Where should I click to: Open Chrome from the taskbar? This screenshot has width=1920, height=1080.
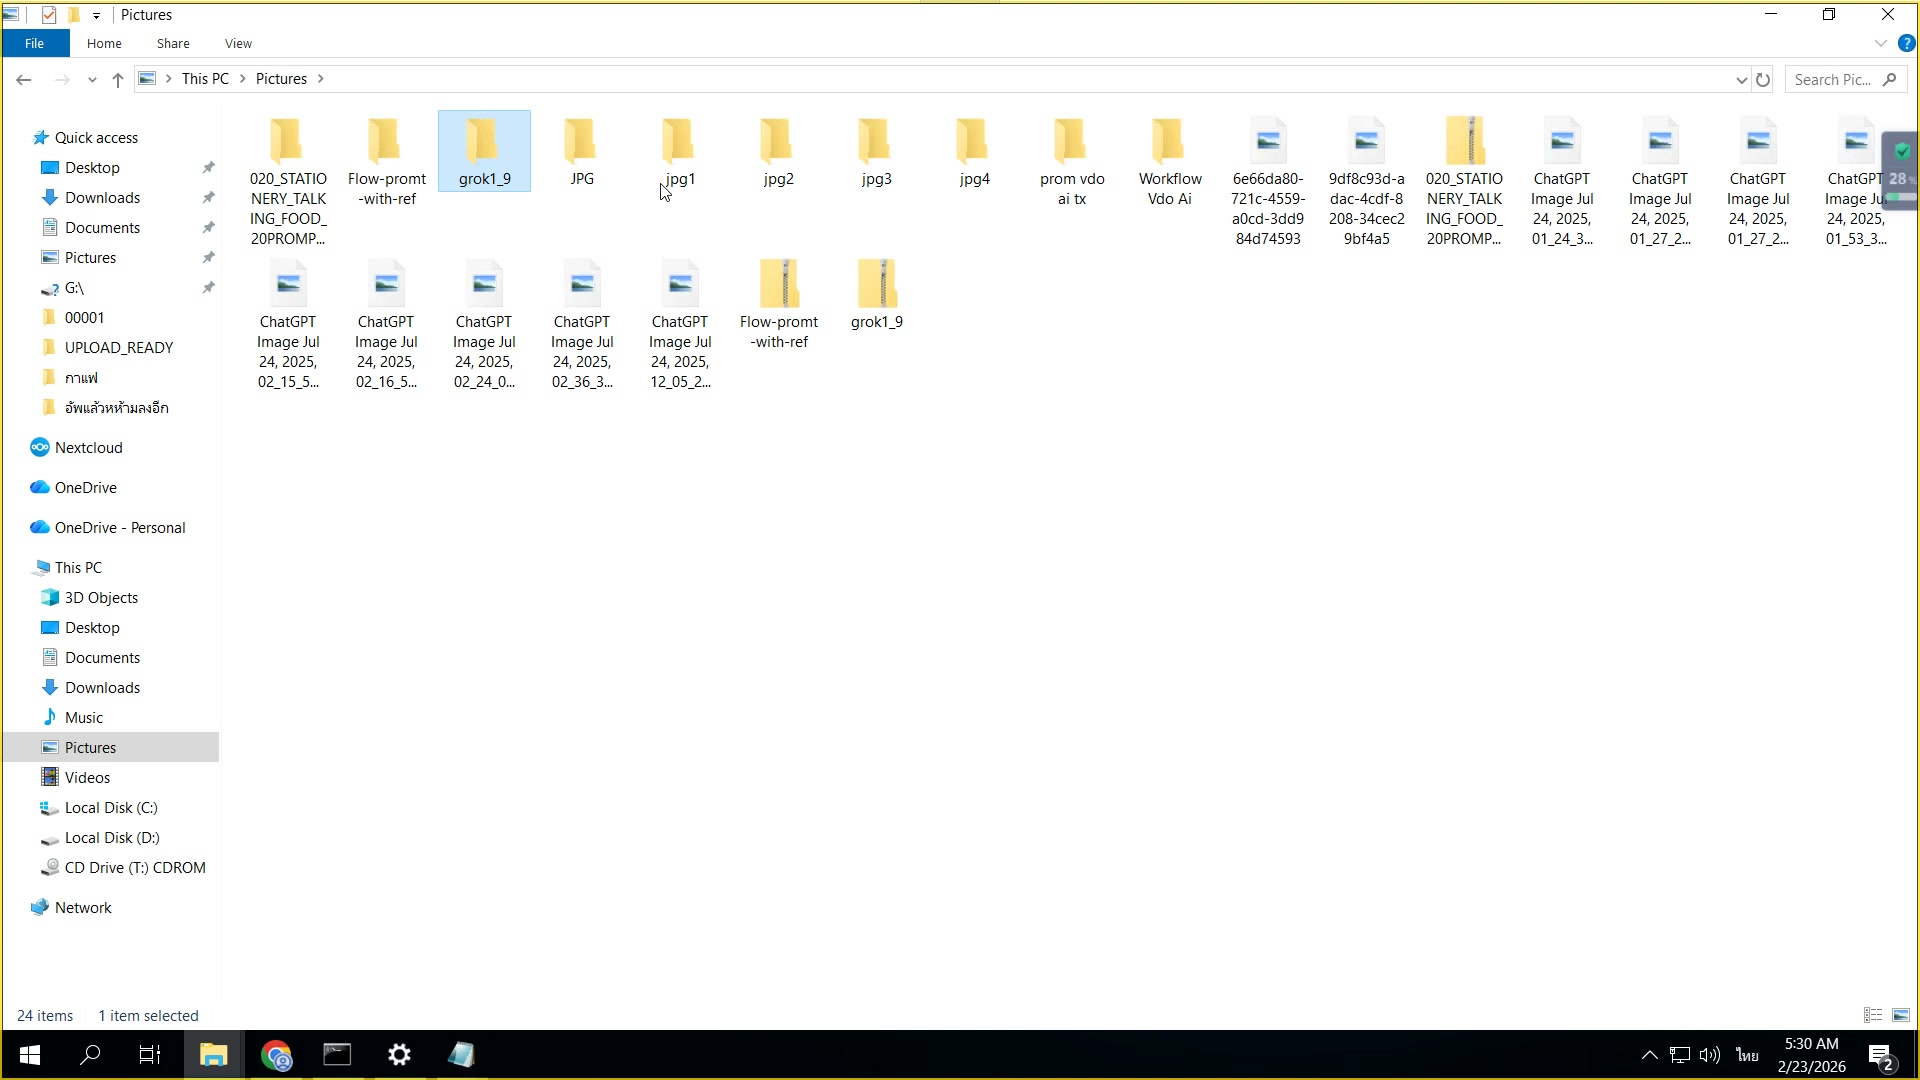click(x=276, y=1055)
